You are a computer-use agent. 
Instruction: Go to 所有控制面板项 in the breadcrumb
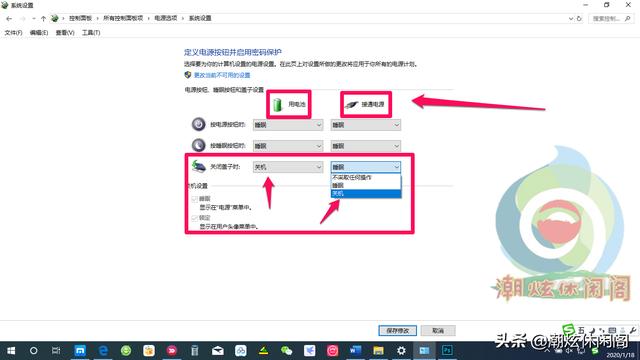point(123,18)
